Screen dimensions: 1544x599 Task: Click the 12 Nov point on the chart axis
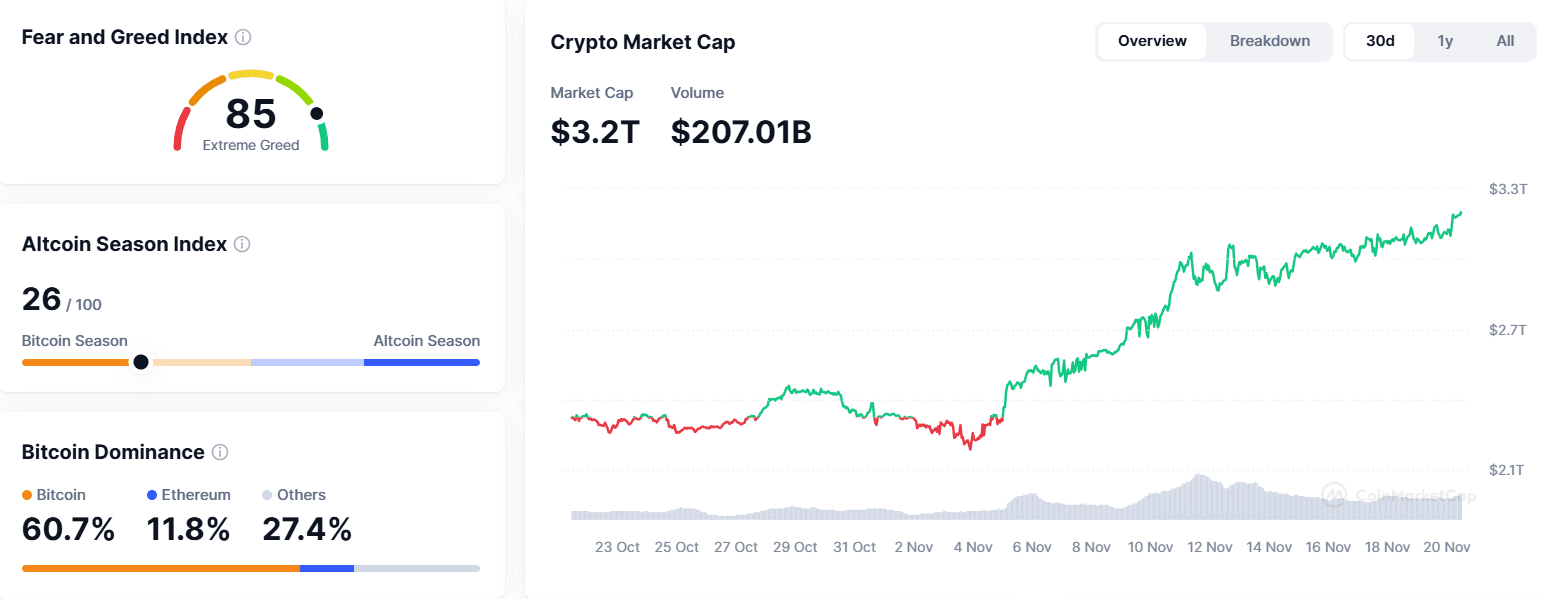coord(1209,547)
